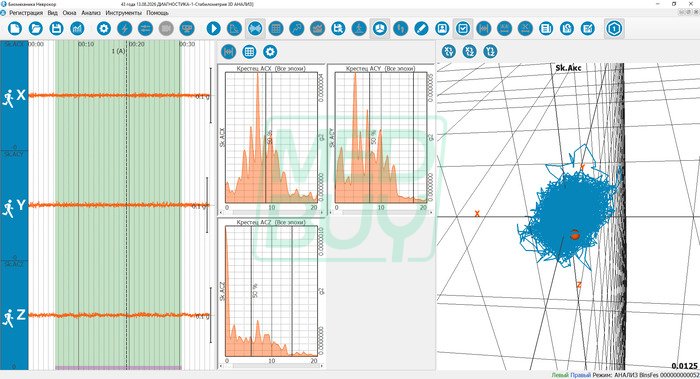Image resolution: width=700 pixels, height=379 pixels.
Task: Click the arrow trend chart toolbar icon
Action: pos(296,29)
